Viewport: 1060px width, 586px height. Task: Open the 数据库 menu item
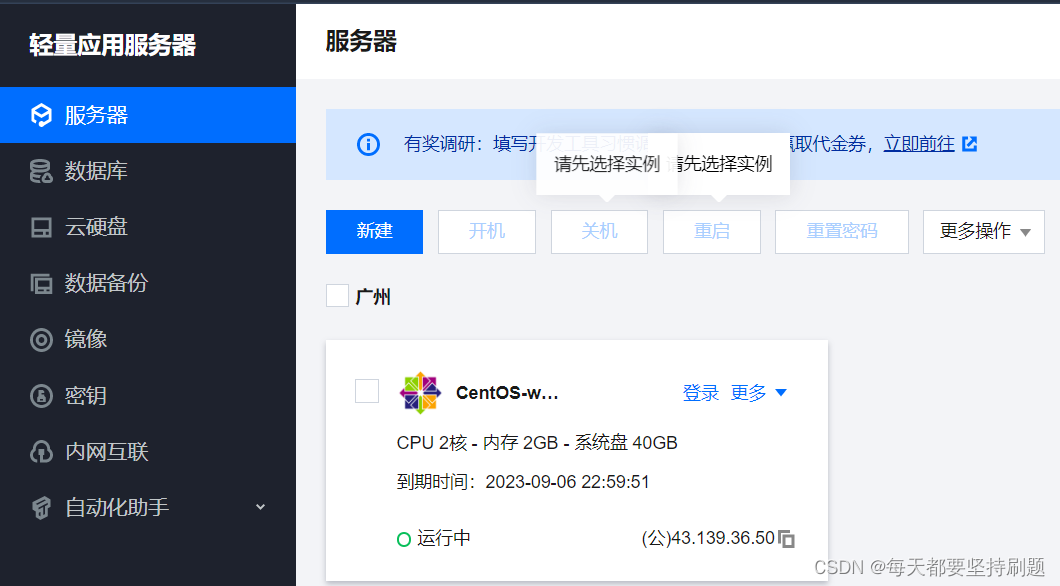[148, 171]
